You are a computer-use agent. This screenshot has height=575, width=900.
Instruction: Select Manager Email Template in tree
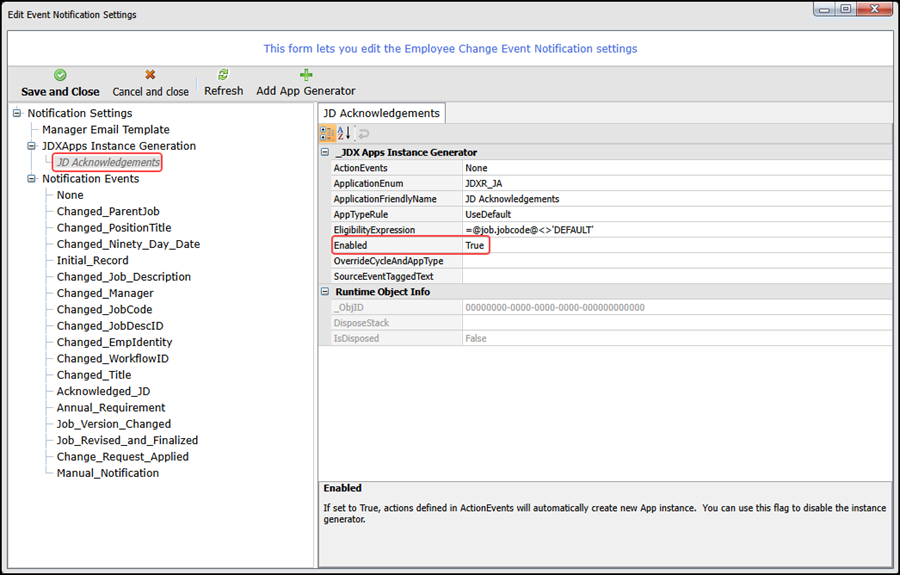105,130
